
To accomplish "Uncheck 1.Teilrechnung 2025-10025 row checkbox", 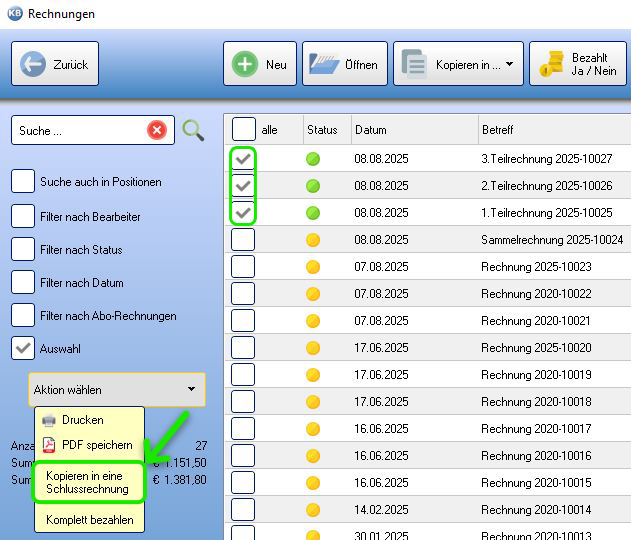I will (x=243, y=212).
